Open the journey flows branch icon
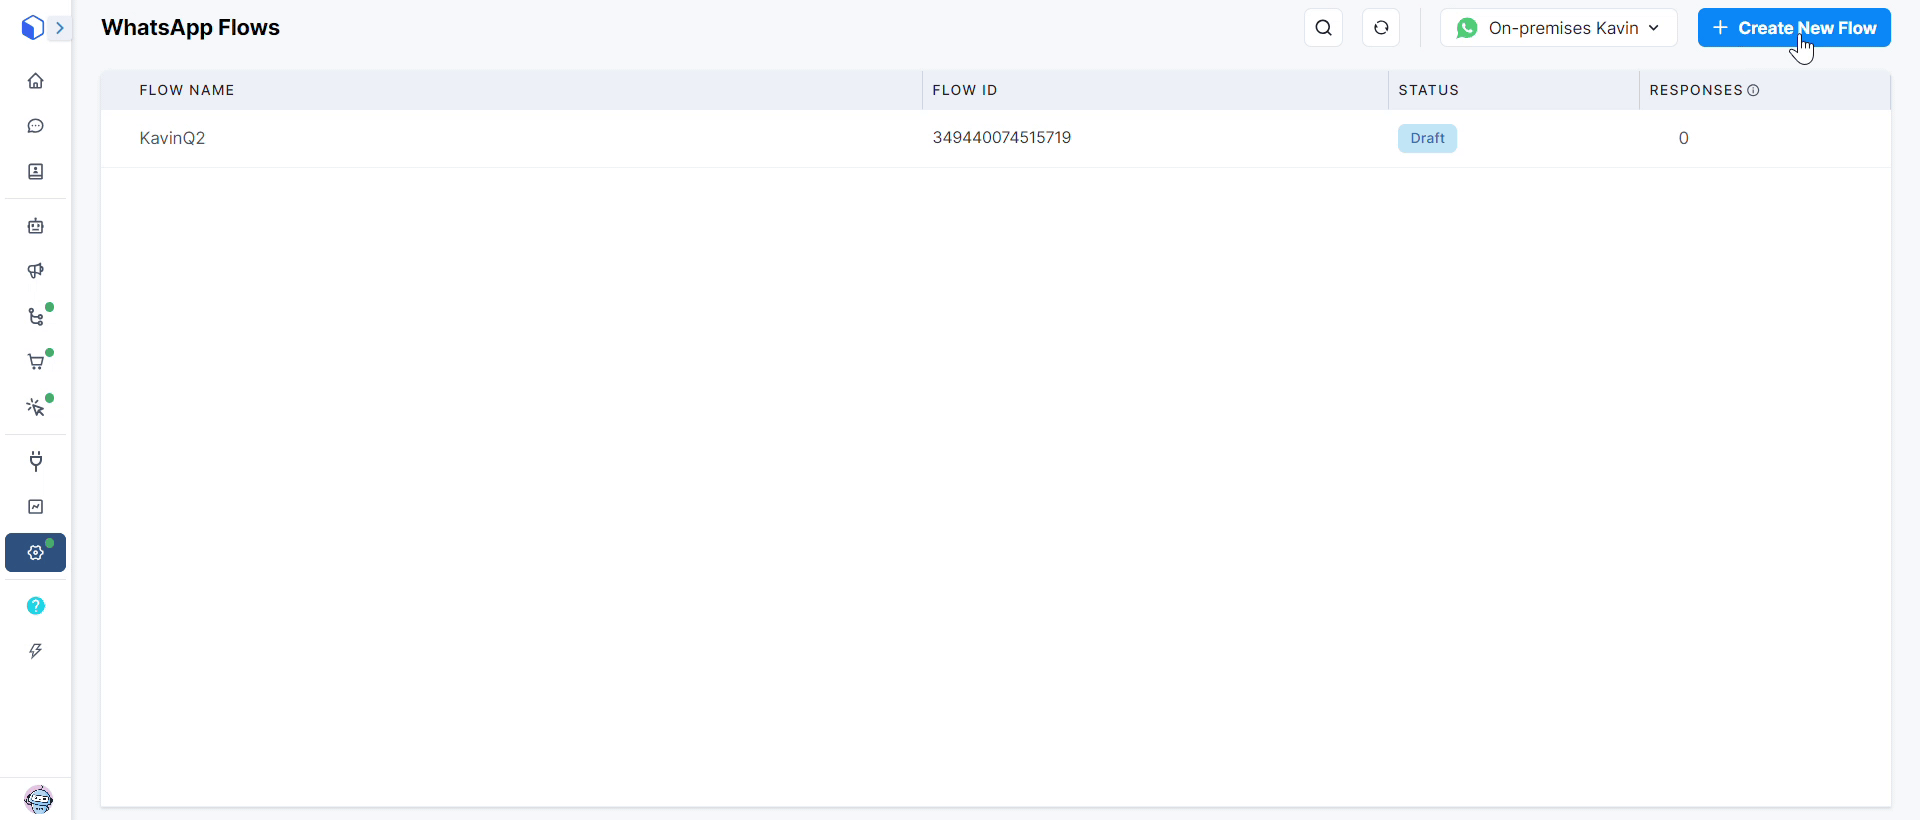Viewport: 1920px width, 820px height. pos(36,317)
